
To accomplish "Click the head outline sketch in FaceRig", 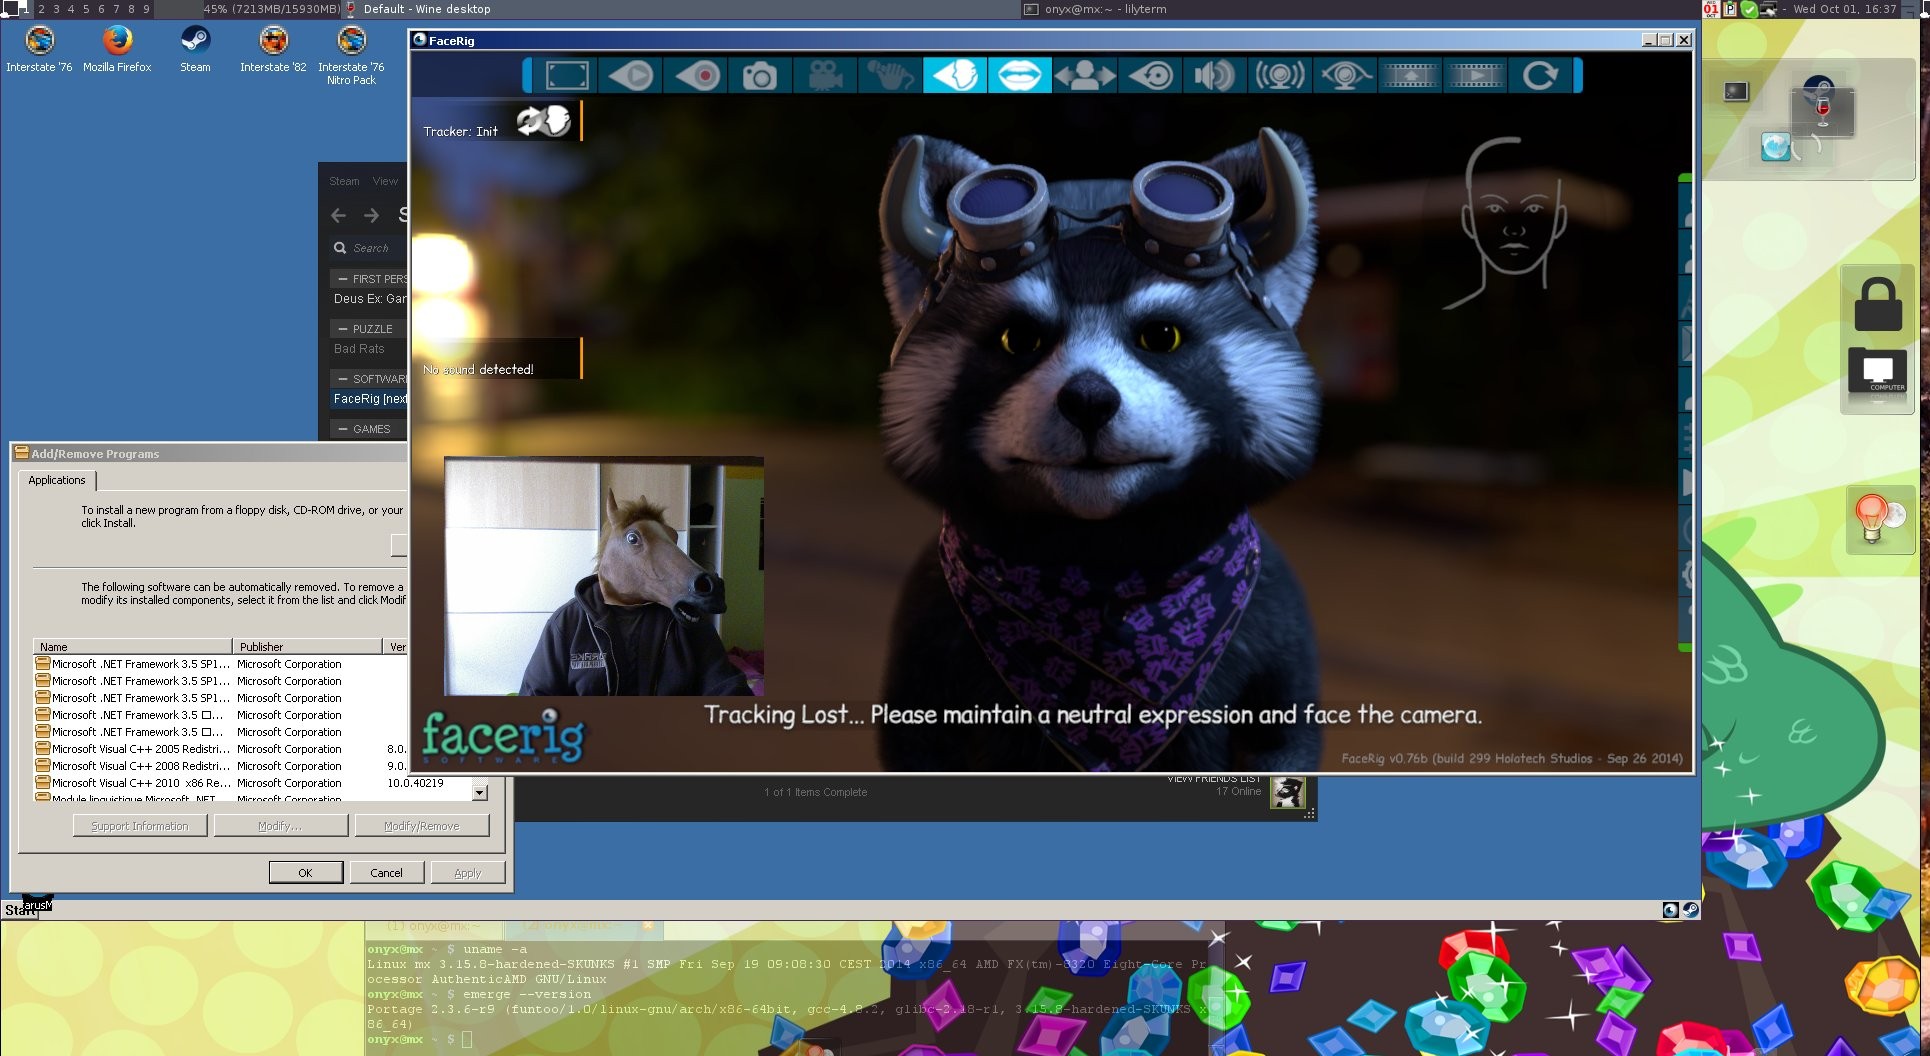I will point(1506,222).
